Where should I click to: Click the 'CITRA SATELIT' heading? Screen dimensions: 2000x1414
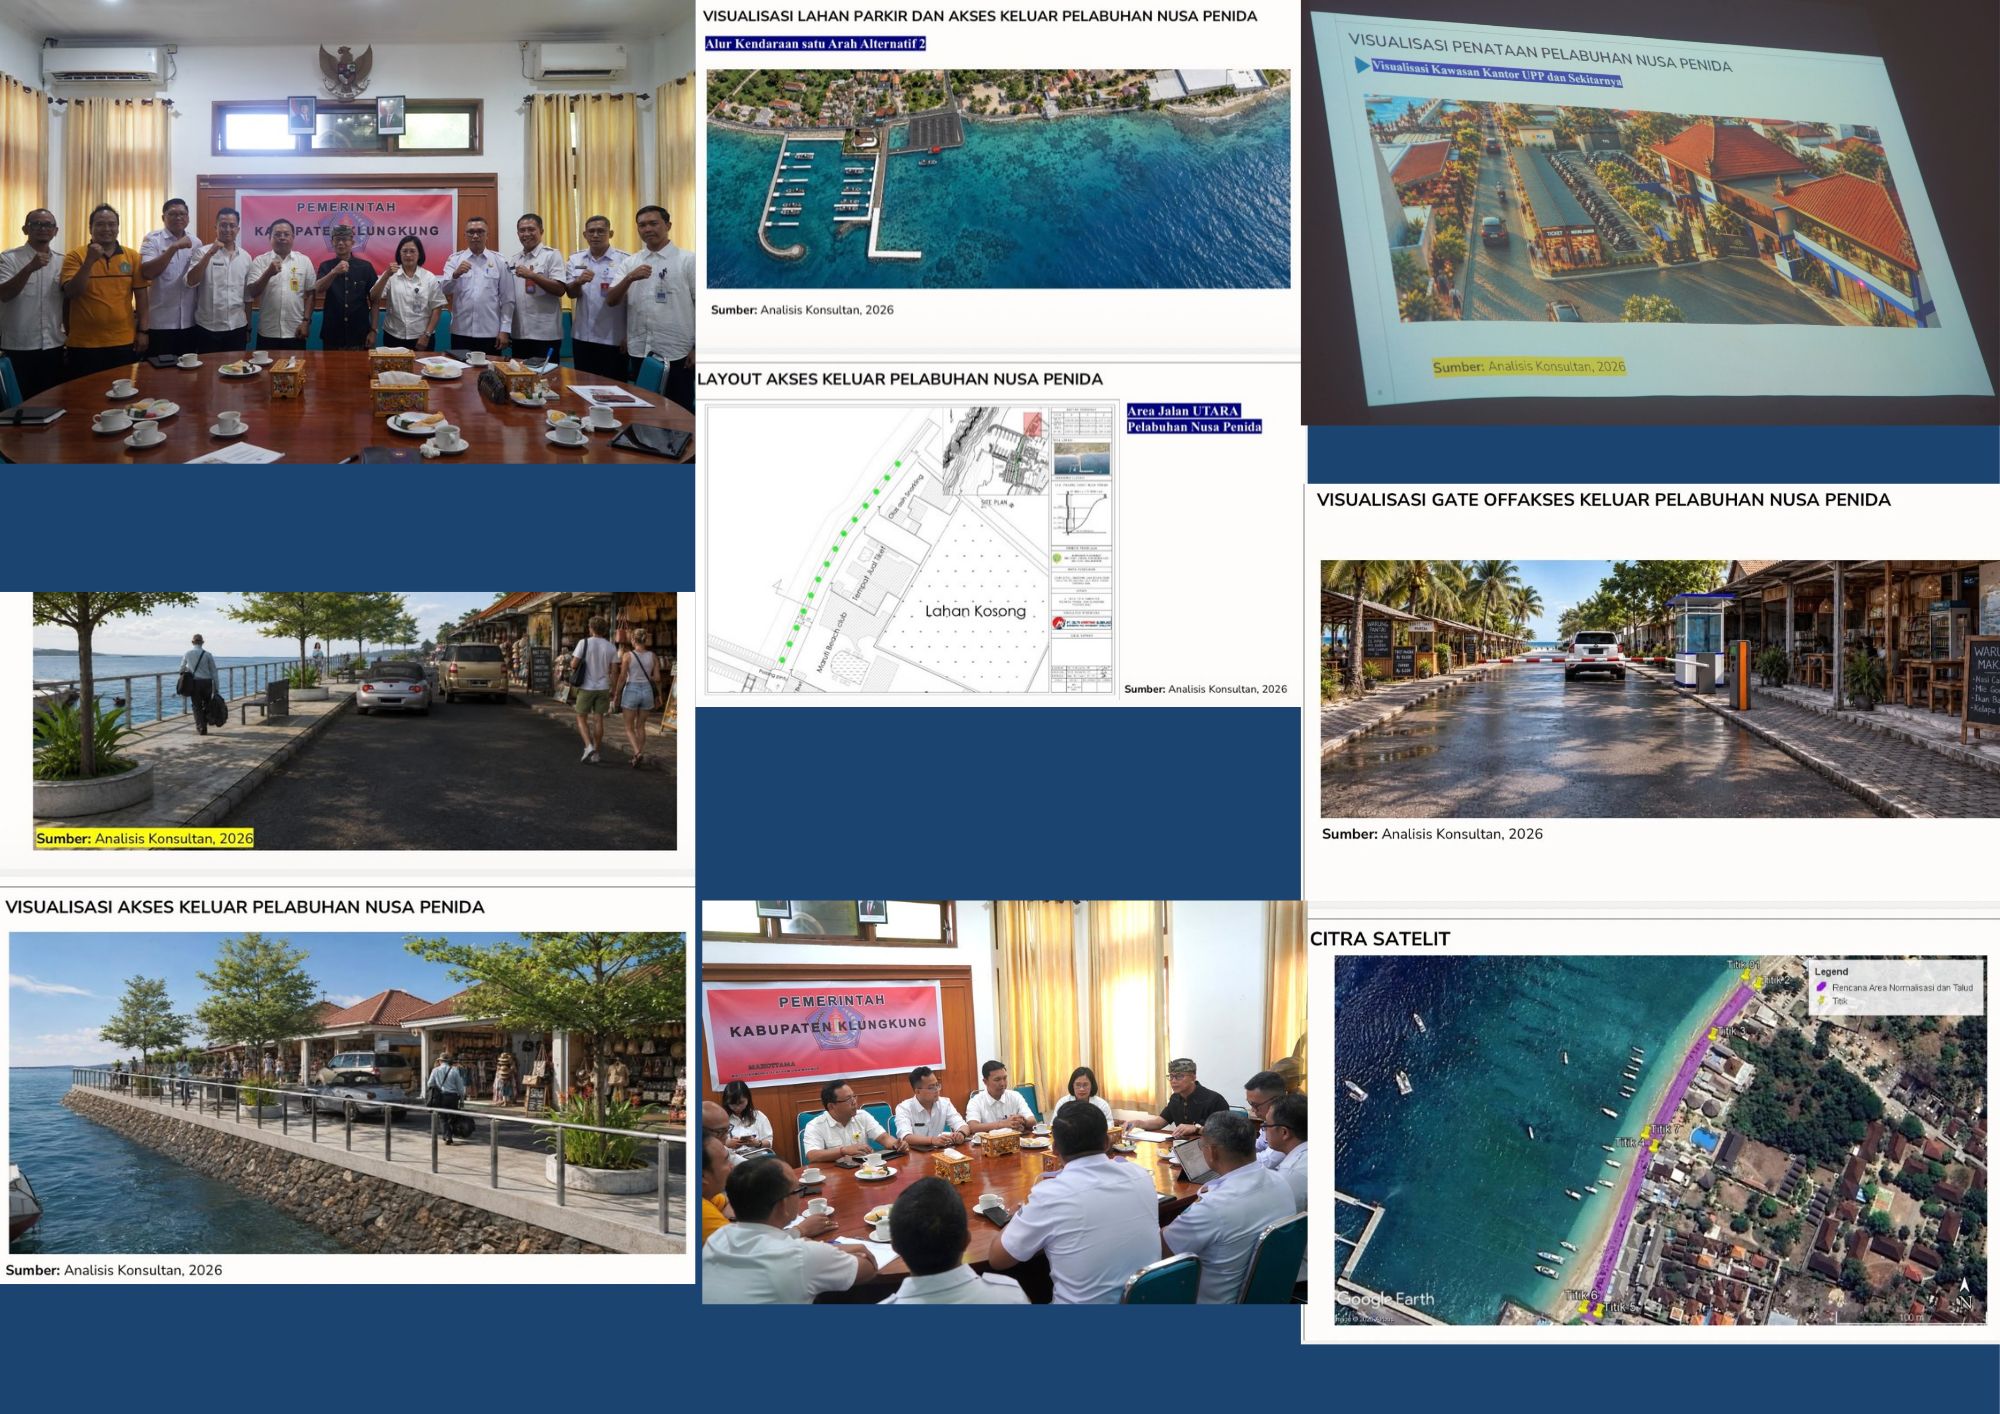[x=1380, y=939]
